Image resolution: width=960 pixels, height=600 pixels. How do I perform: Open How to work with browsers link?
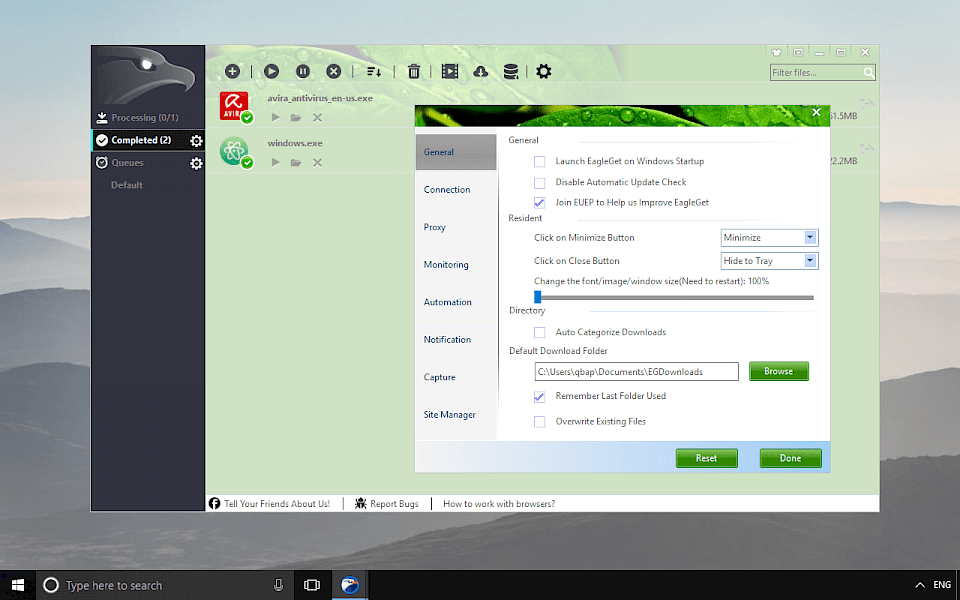pos(499,504)
